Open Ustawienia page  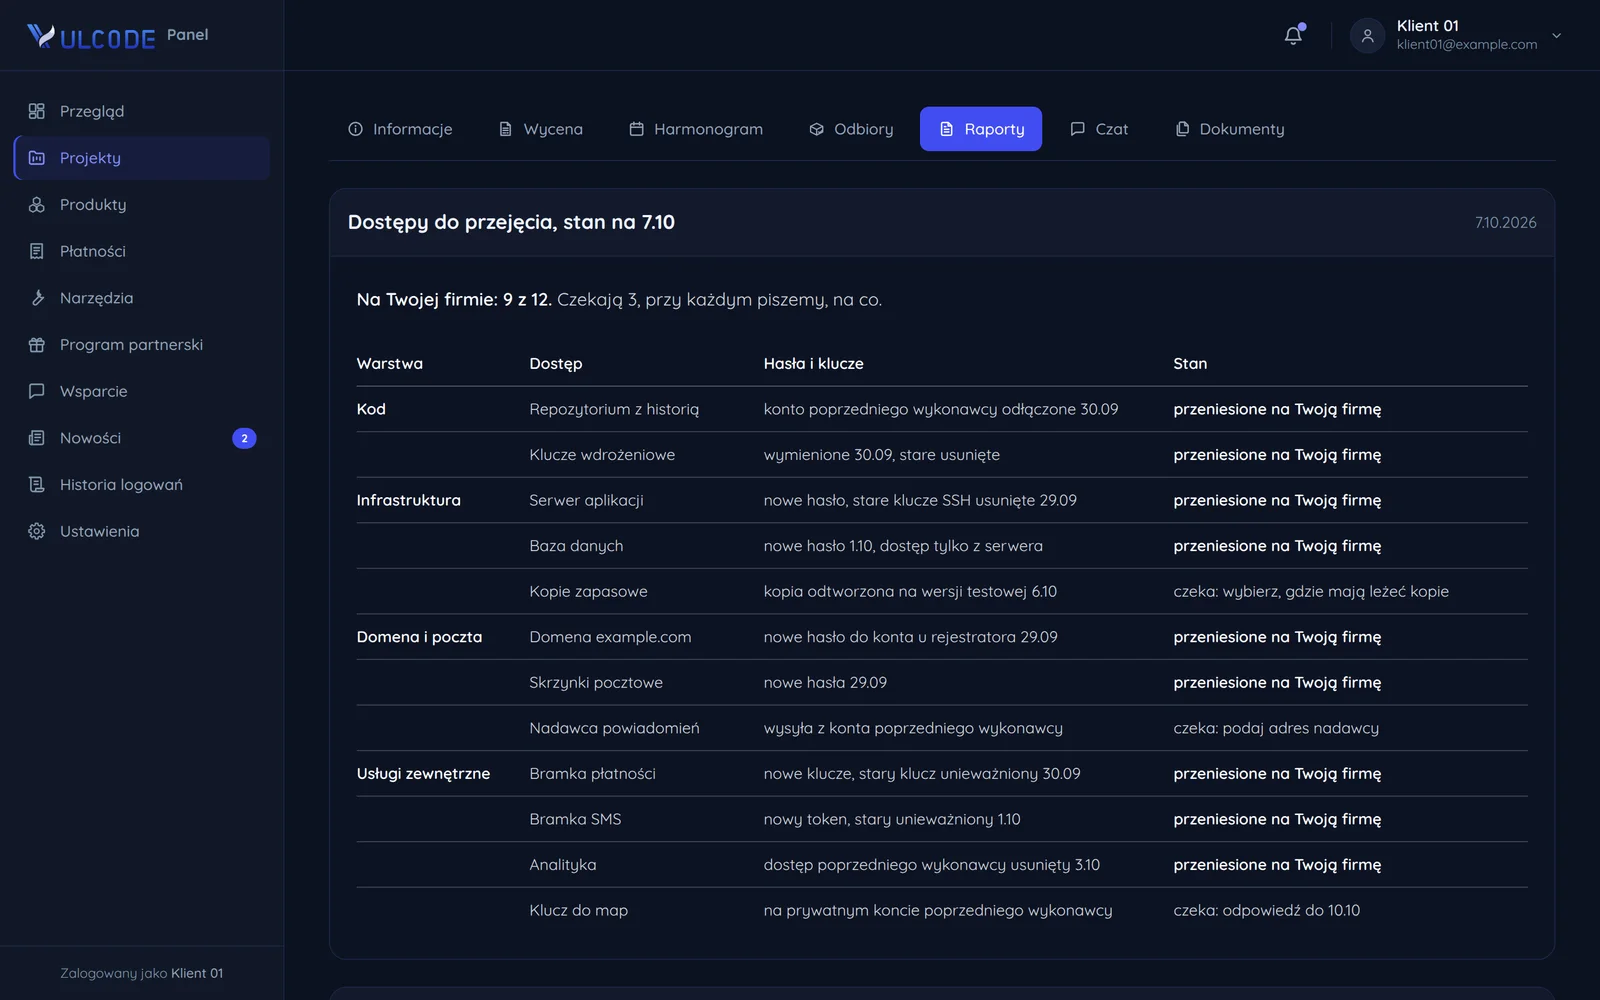[142, 531]
